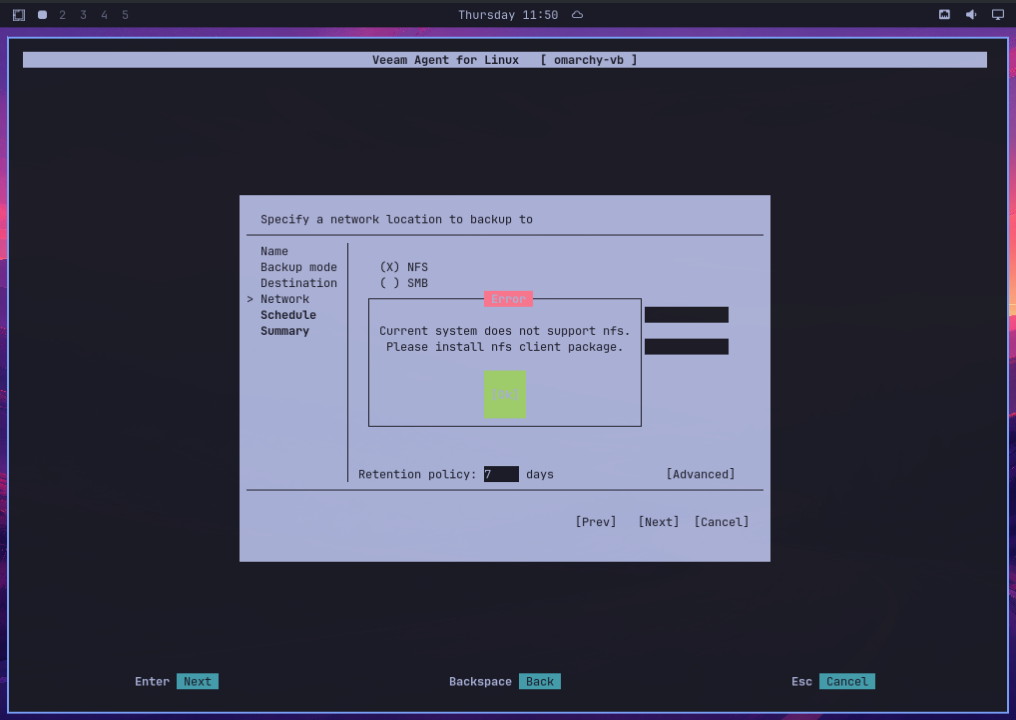Screen dimensions: 1016x720
Task: Click the Retention policy days field
Action: [x=501, y=474]
